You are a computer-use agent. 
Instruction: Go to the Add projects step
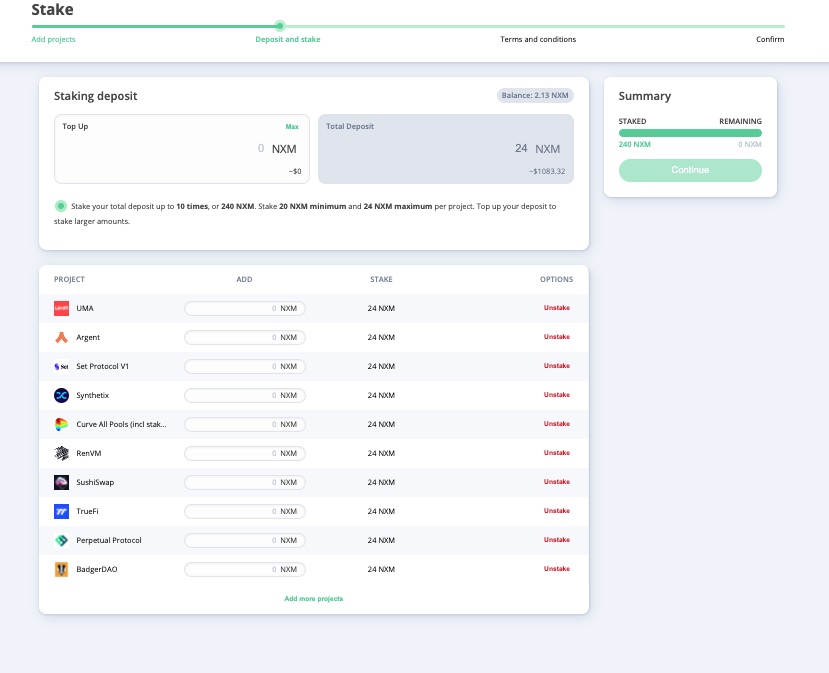tap(53, 39)
